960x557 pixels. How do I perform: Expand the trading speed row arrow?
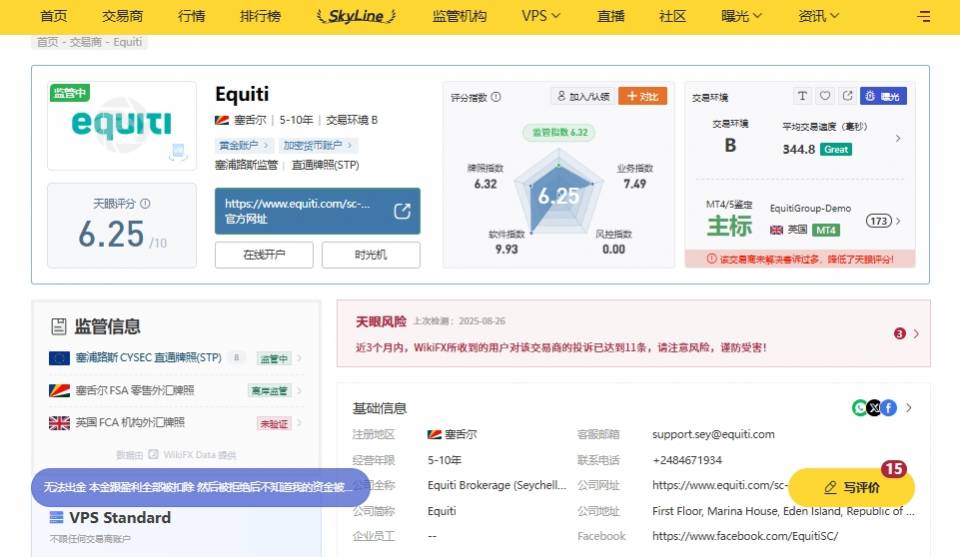pyautogui.click(x=898, y=138)
